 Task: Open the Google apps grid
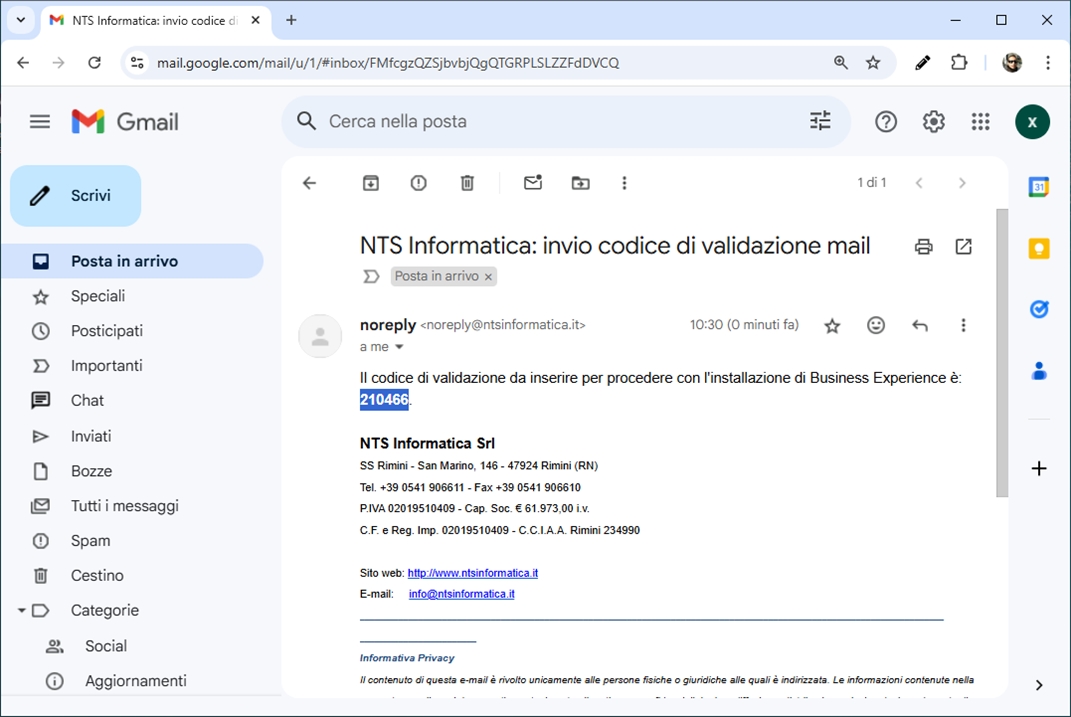coord(980,122)
